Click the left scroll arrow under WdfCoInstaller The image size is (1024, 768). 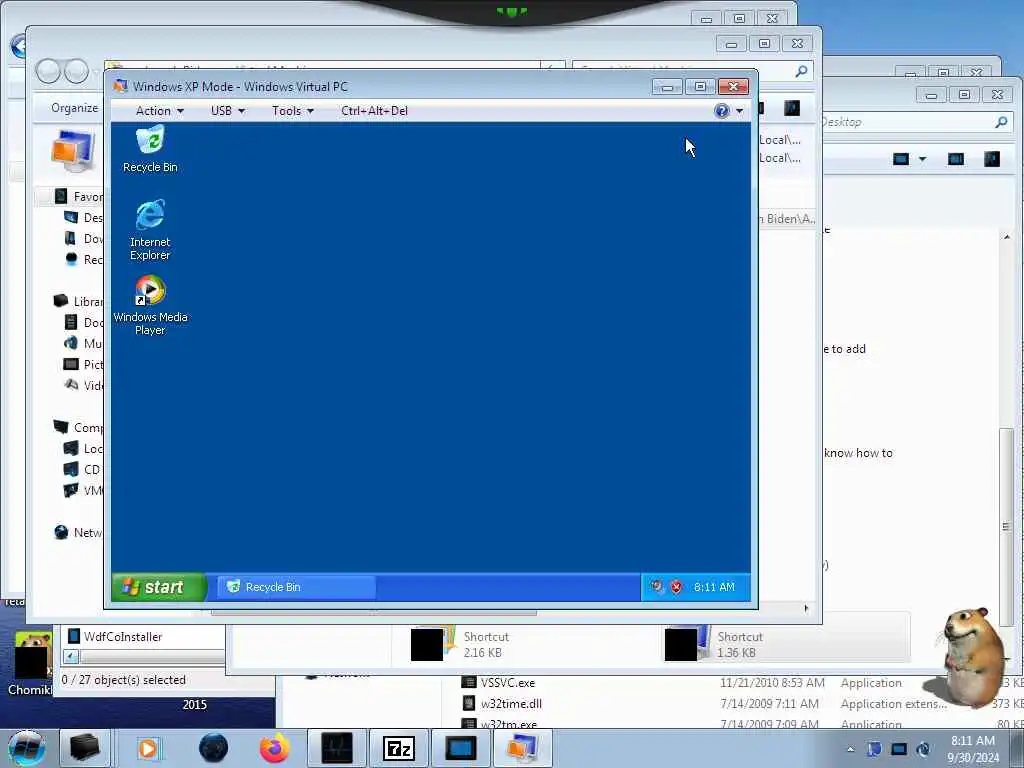coord(71,657)
